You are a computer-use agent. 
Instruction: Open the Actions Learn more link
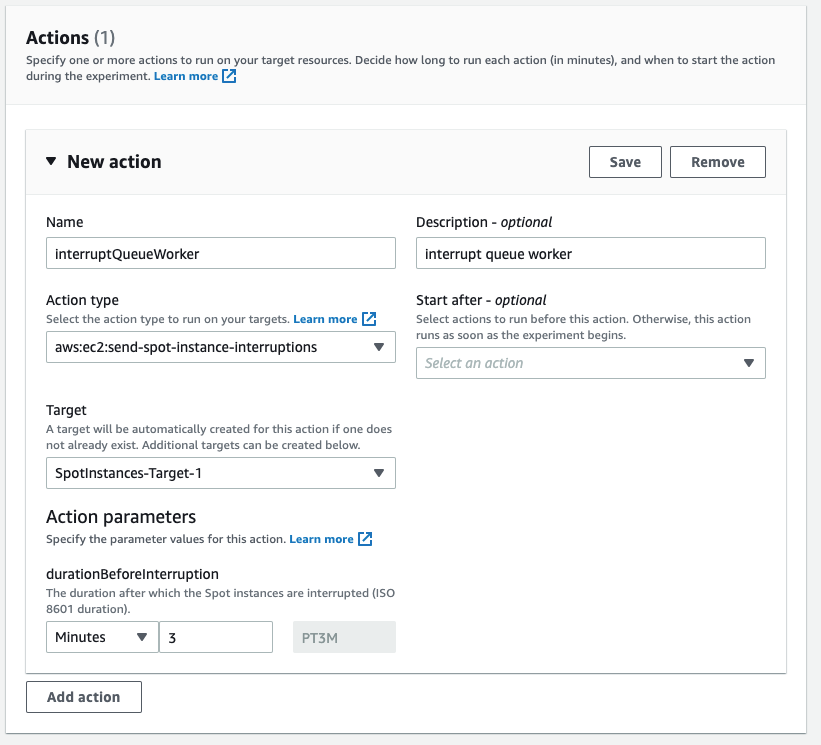click(x=185, y=75)
